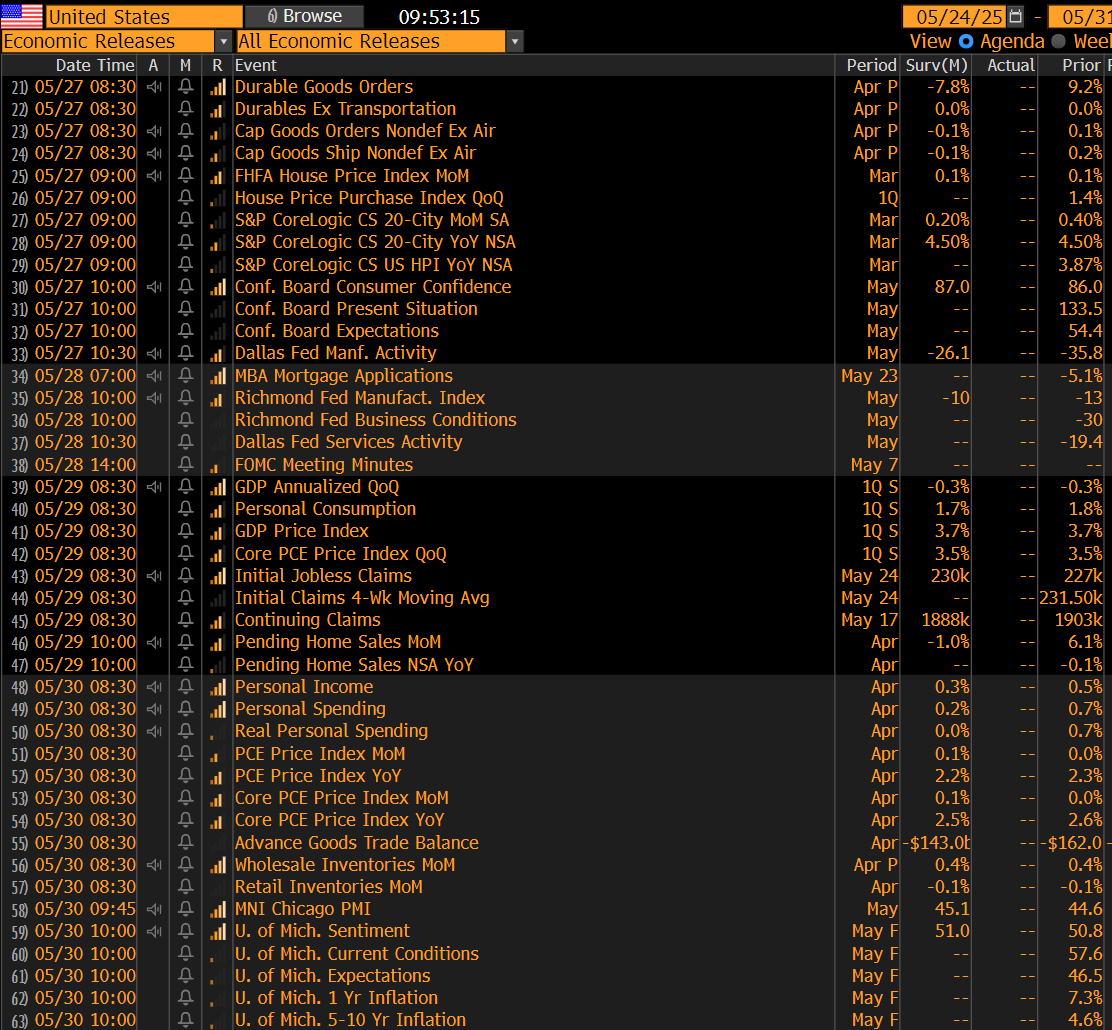1112x1030 pixels.
Task: Click the R relevance column header
Action: point(217,65)
